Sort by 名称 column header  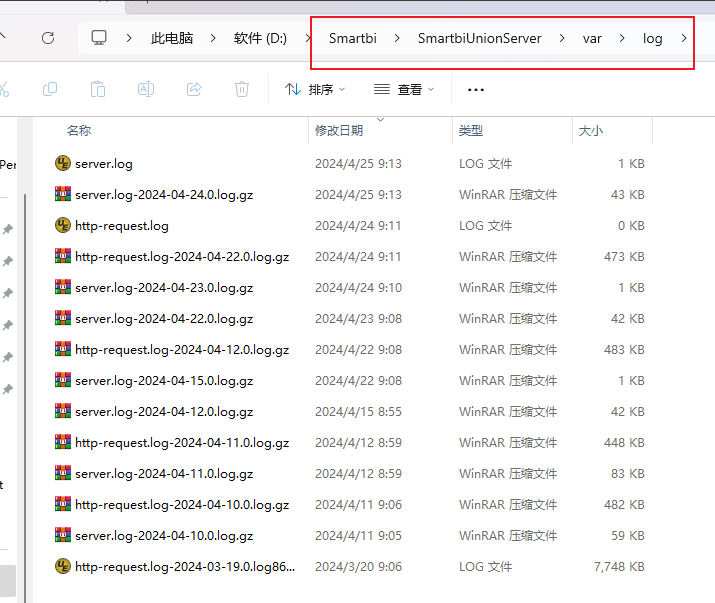pyautogui.click(x=79, y=131)
